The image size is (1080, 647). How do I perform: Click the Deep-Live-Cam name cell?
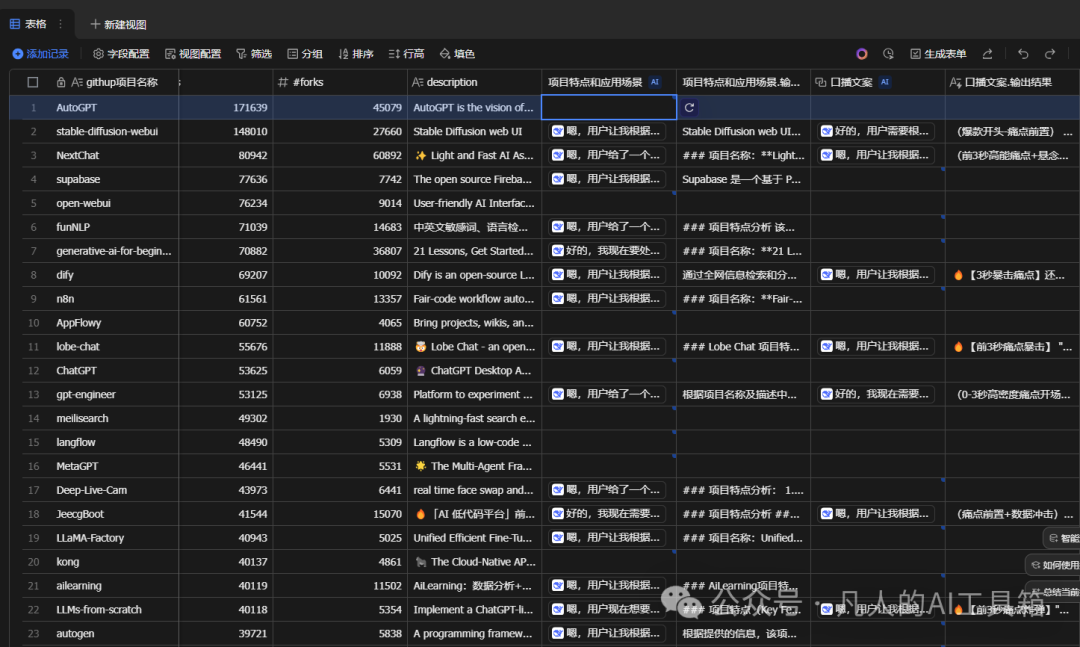click(x=113, y=490)
